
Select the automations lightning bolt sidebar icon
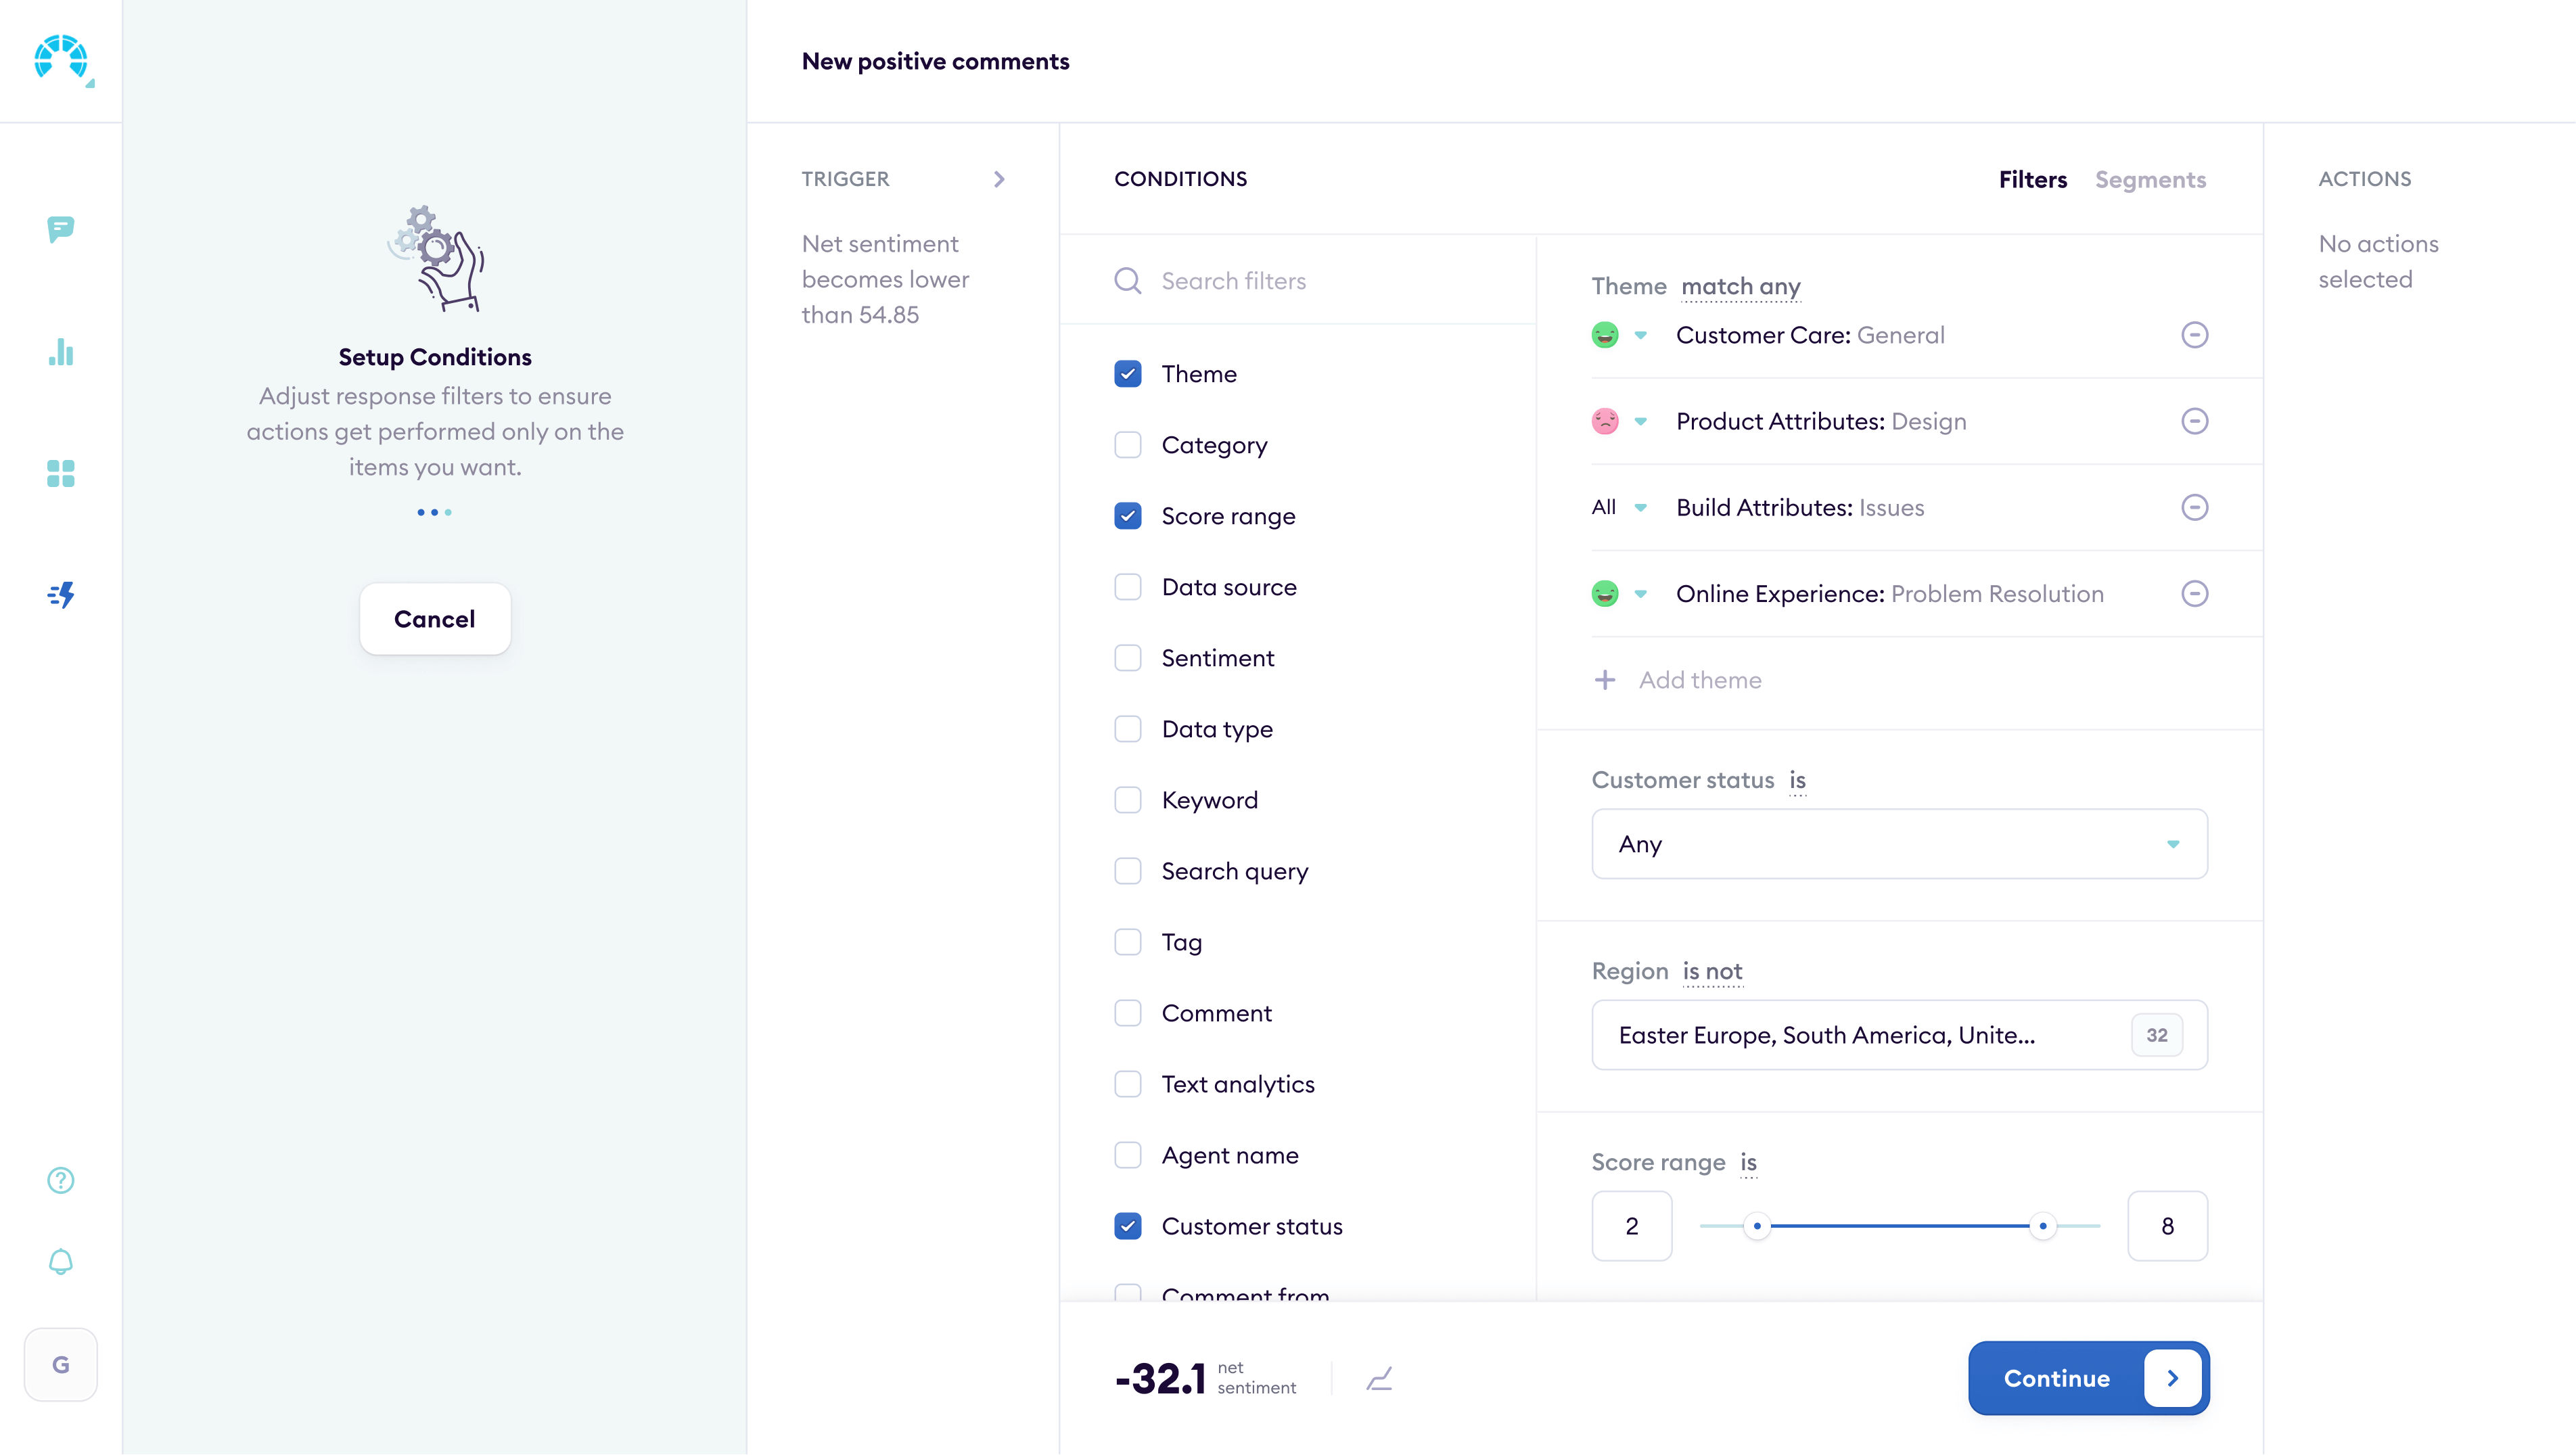coord(60,594)
